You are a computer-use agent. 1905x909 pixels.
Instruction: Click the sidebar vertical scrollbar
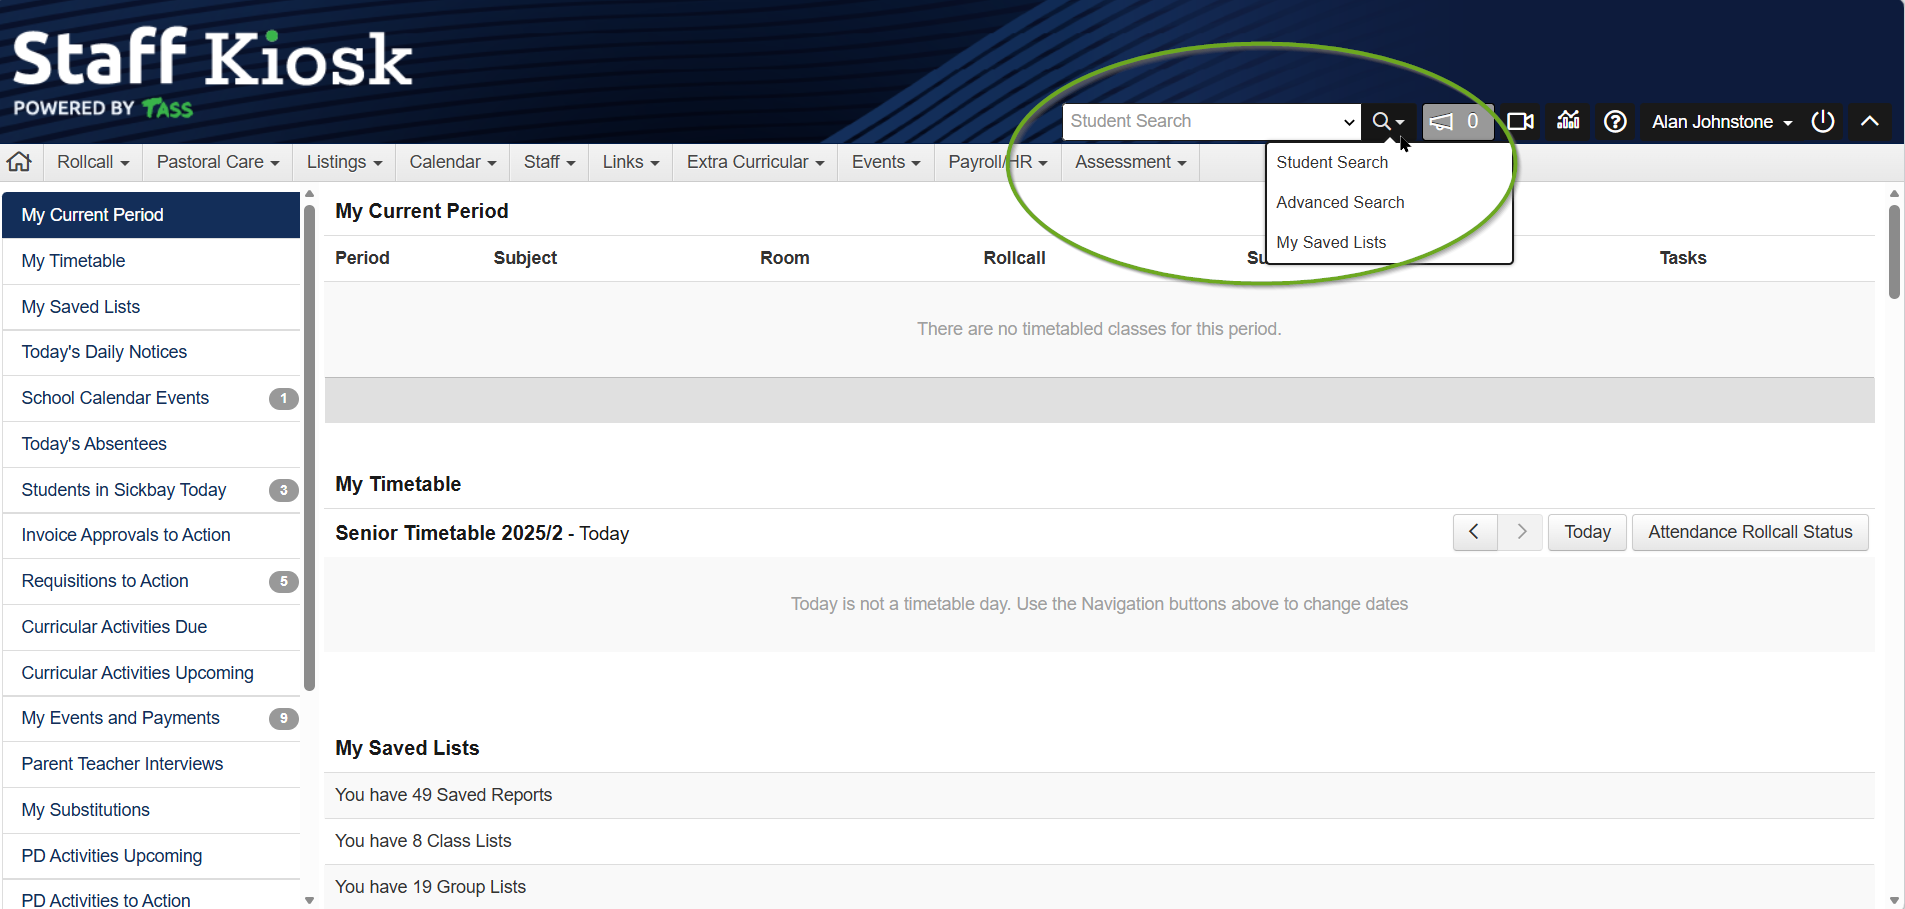[x=309, y=447]
